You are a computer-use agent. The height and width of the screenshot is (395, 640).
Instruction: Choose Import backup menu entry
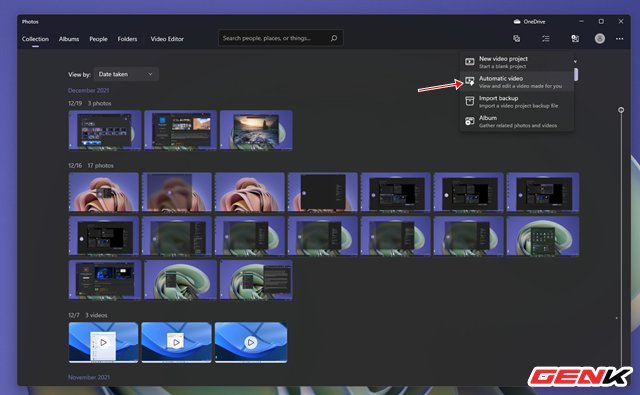(517, 102)
